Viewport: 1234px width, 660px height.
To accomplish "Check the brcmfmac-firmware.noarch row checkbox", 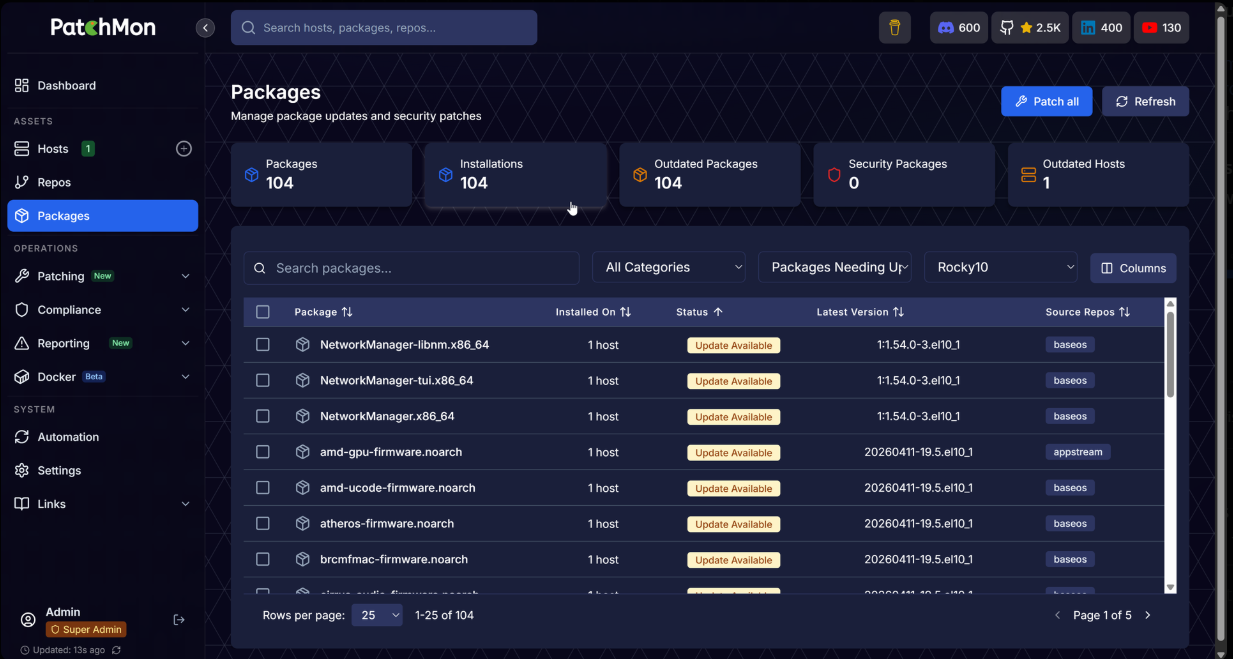I will point(263,560).
